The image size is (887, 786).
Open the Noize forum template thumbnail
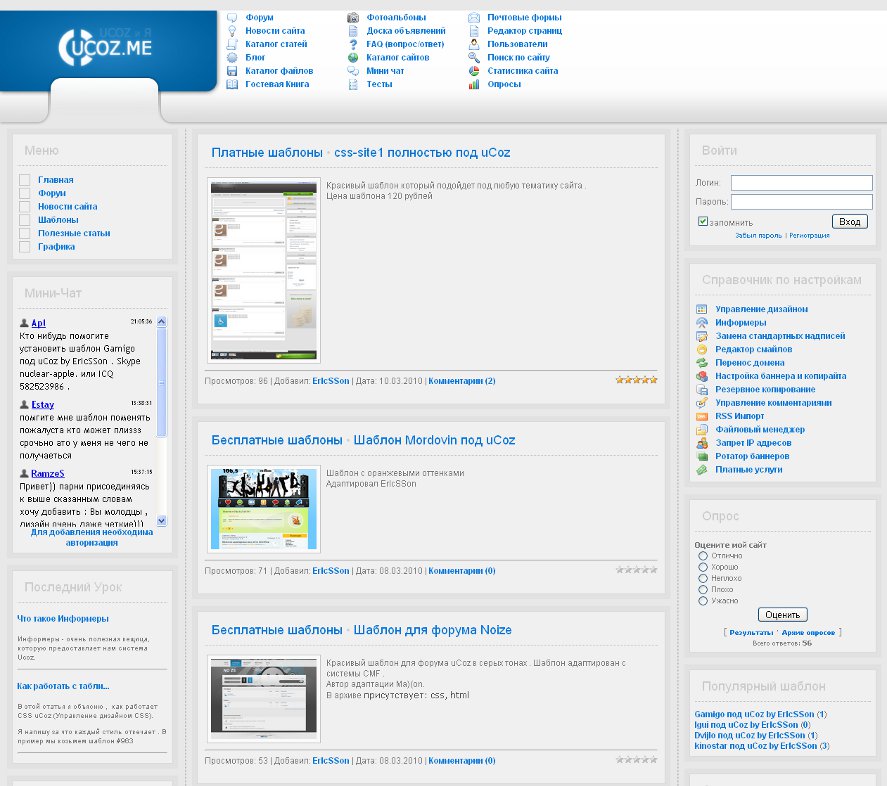[264, 699]
